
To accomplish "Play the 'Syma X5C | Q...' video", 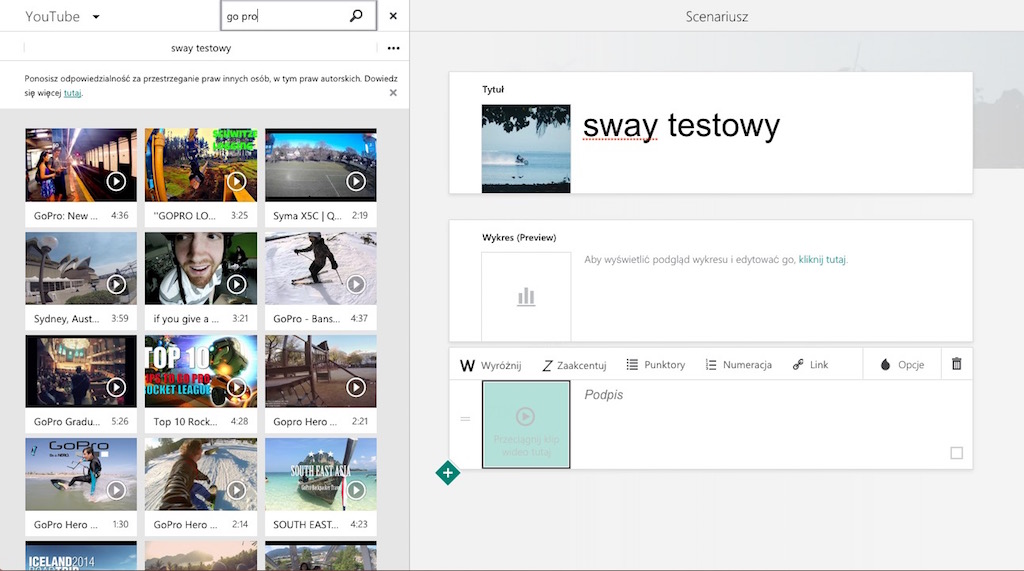I will coord(356,181).
